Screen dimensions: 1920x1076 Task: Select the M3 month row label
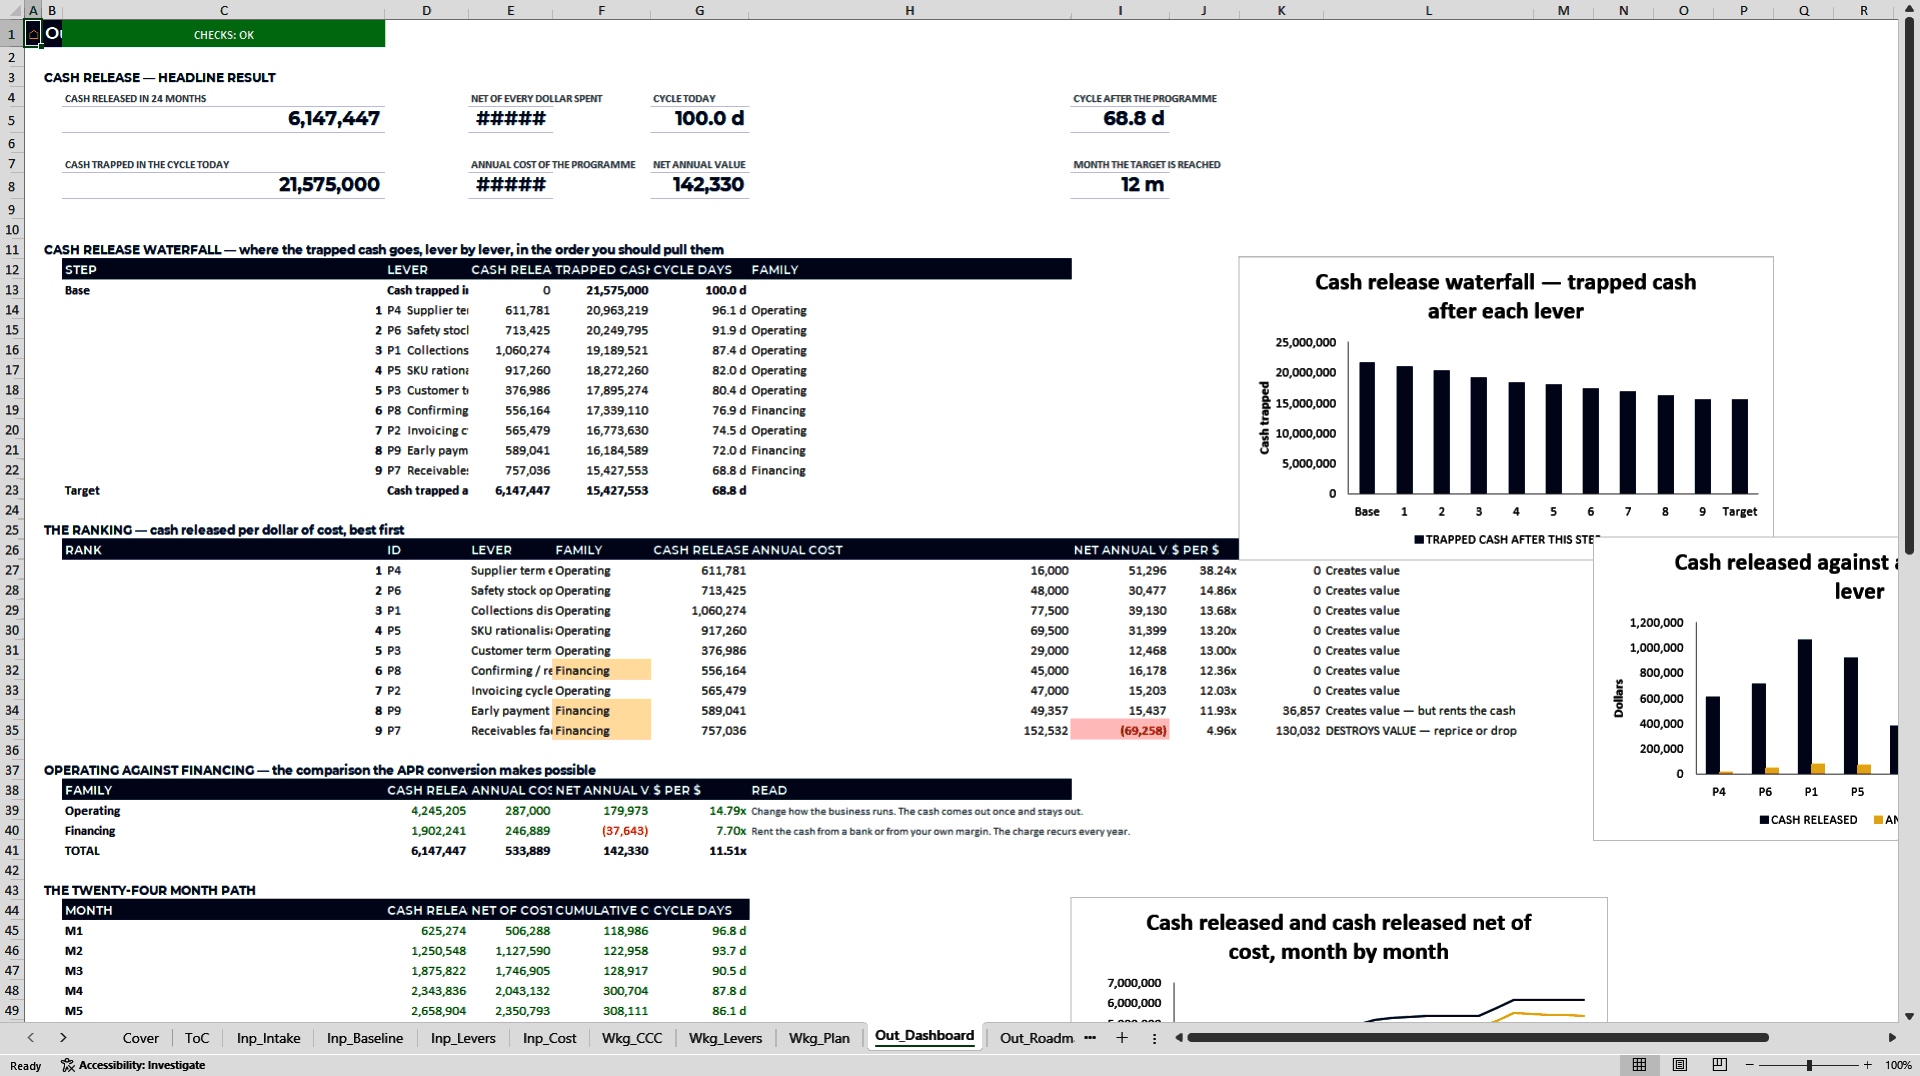point(223,970)
